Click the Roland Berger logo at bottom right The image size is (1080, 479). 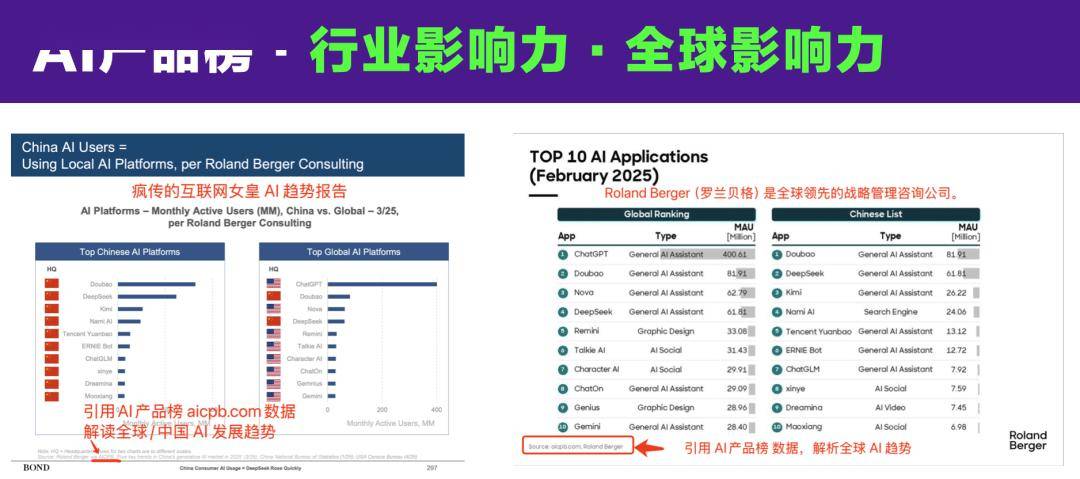[1028, 440]
